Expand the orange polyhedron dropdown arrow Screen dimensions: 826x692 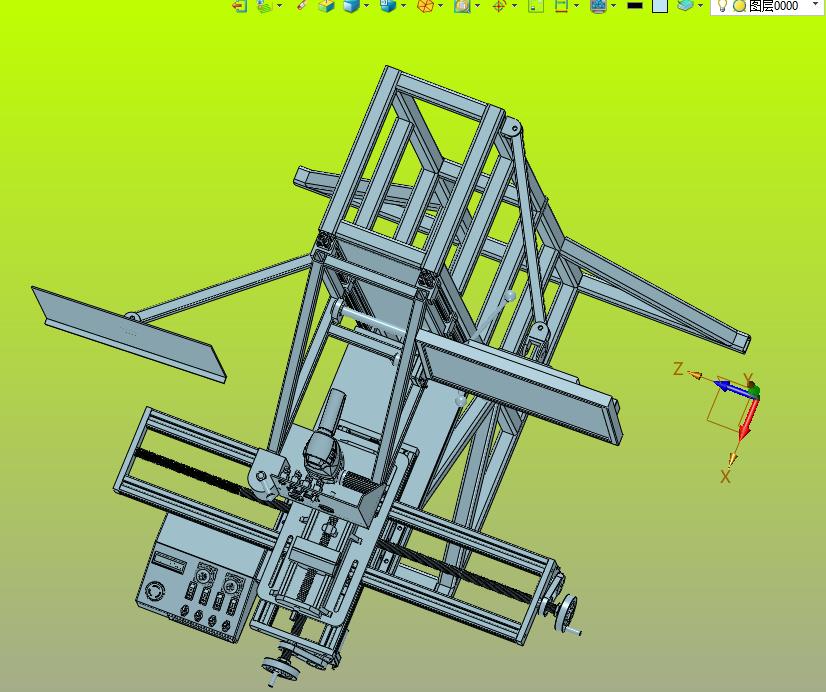[x=440, y=6]
